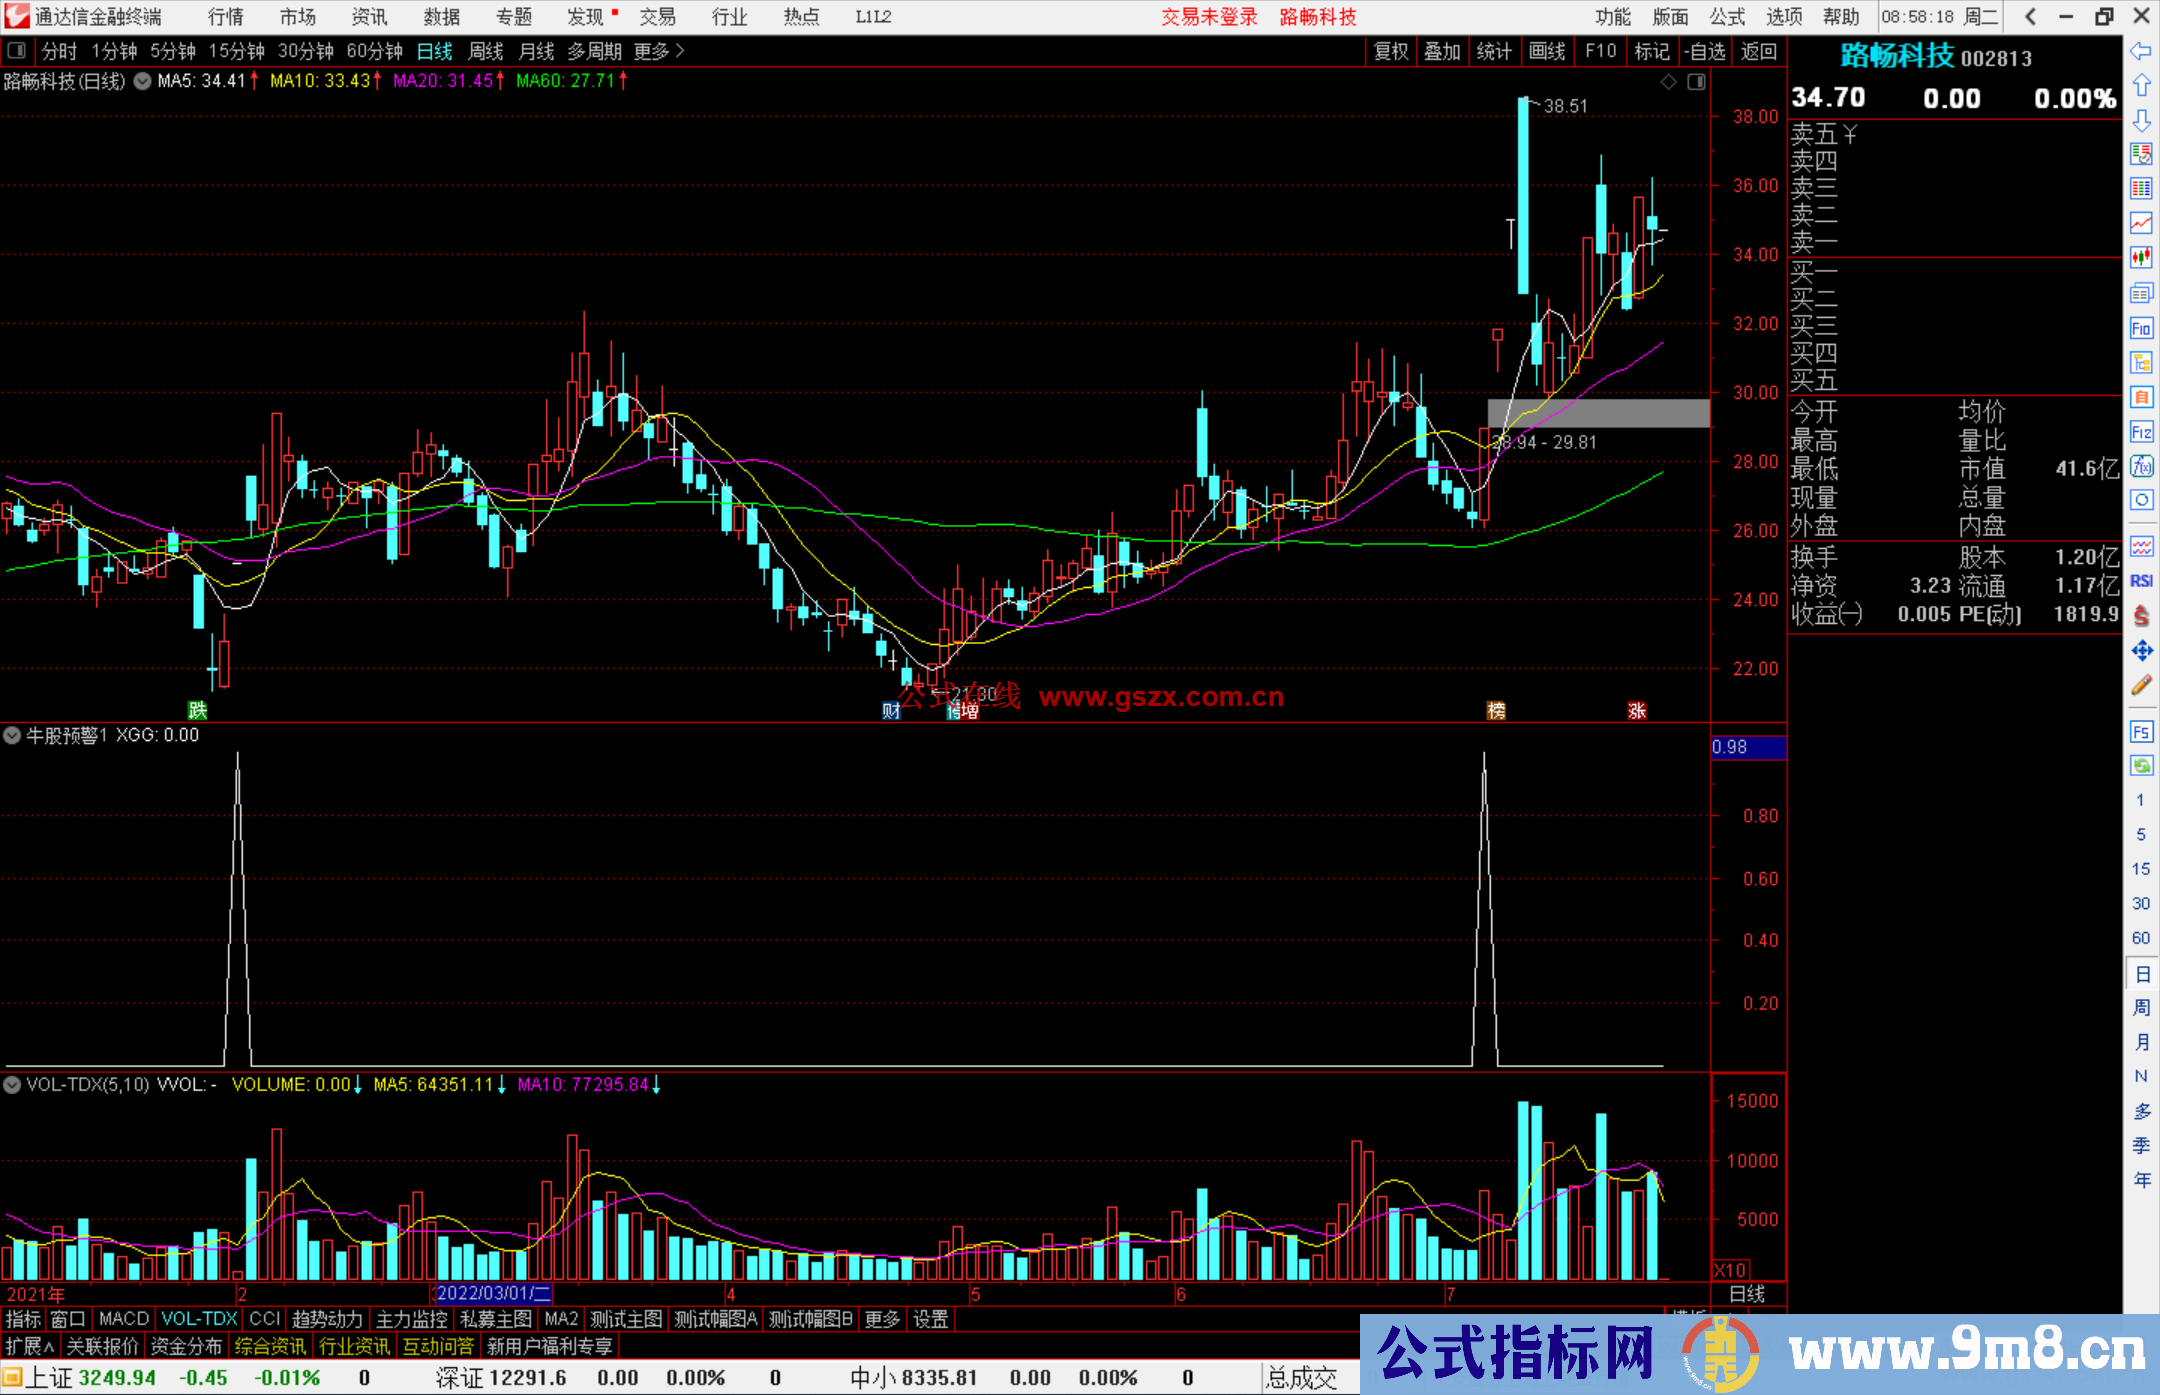Viewport: 2160px width, 1395px height.
Task: Click the 复权 button
Action: pos(1390,51)
